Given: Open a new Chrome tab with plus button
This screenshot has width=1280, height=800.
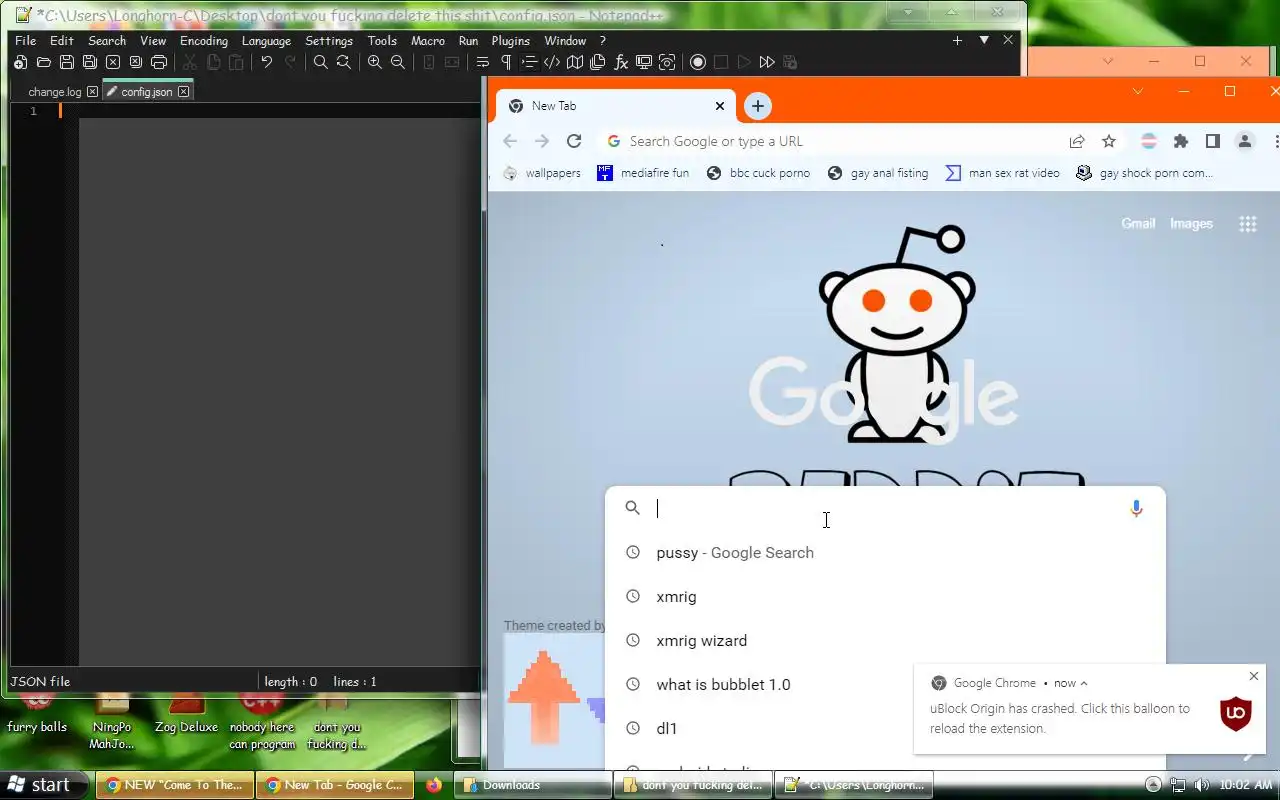Looking at the screenshot, I should coord(758,106).
